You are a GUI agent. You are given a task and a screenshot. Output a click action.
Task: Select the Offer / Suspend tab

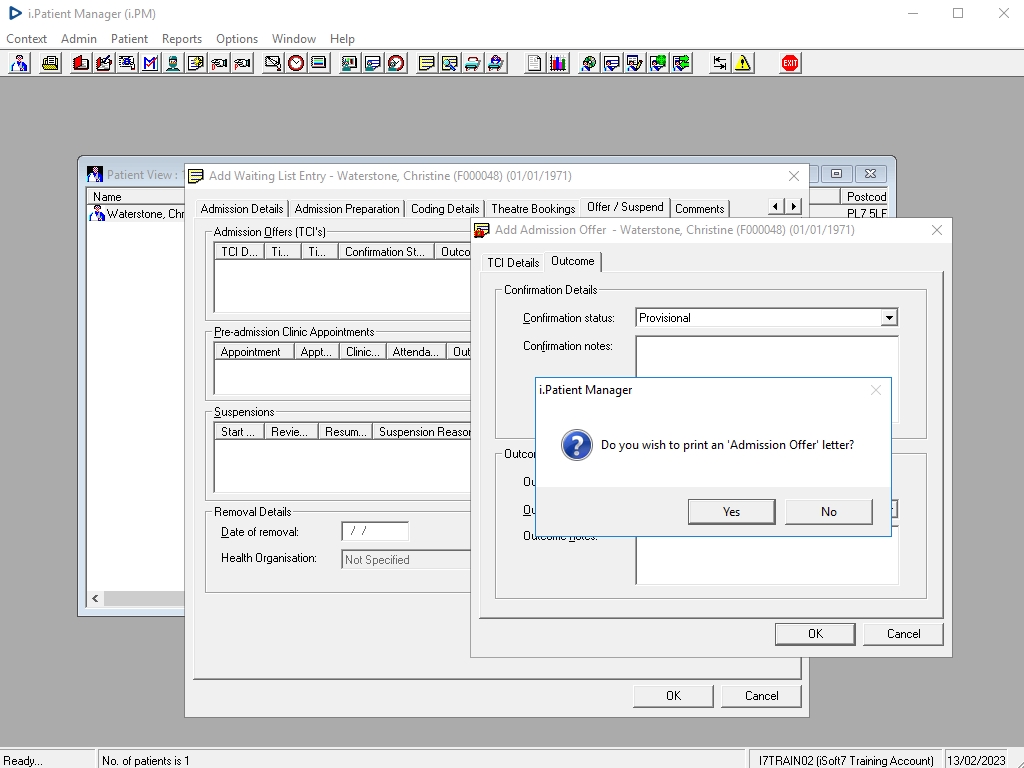(625, 207)
